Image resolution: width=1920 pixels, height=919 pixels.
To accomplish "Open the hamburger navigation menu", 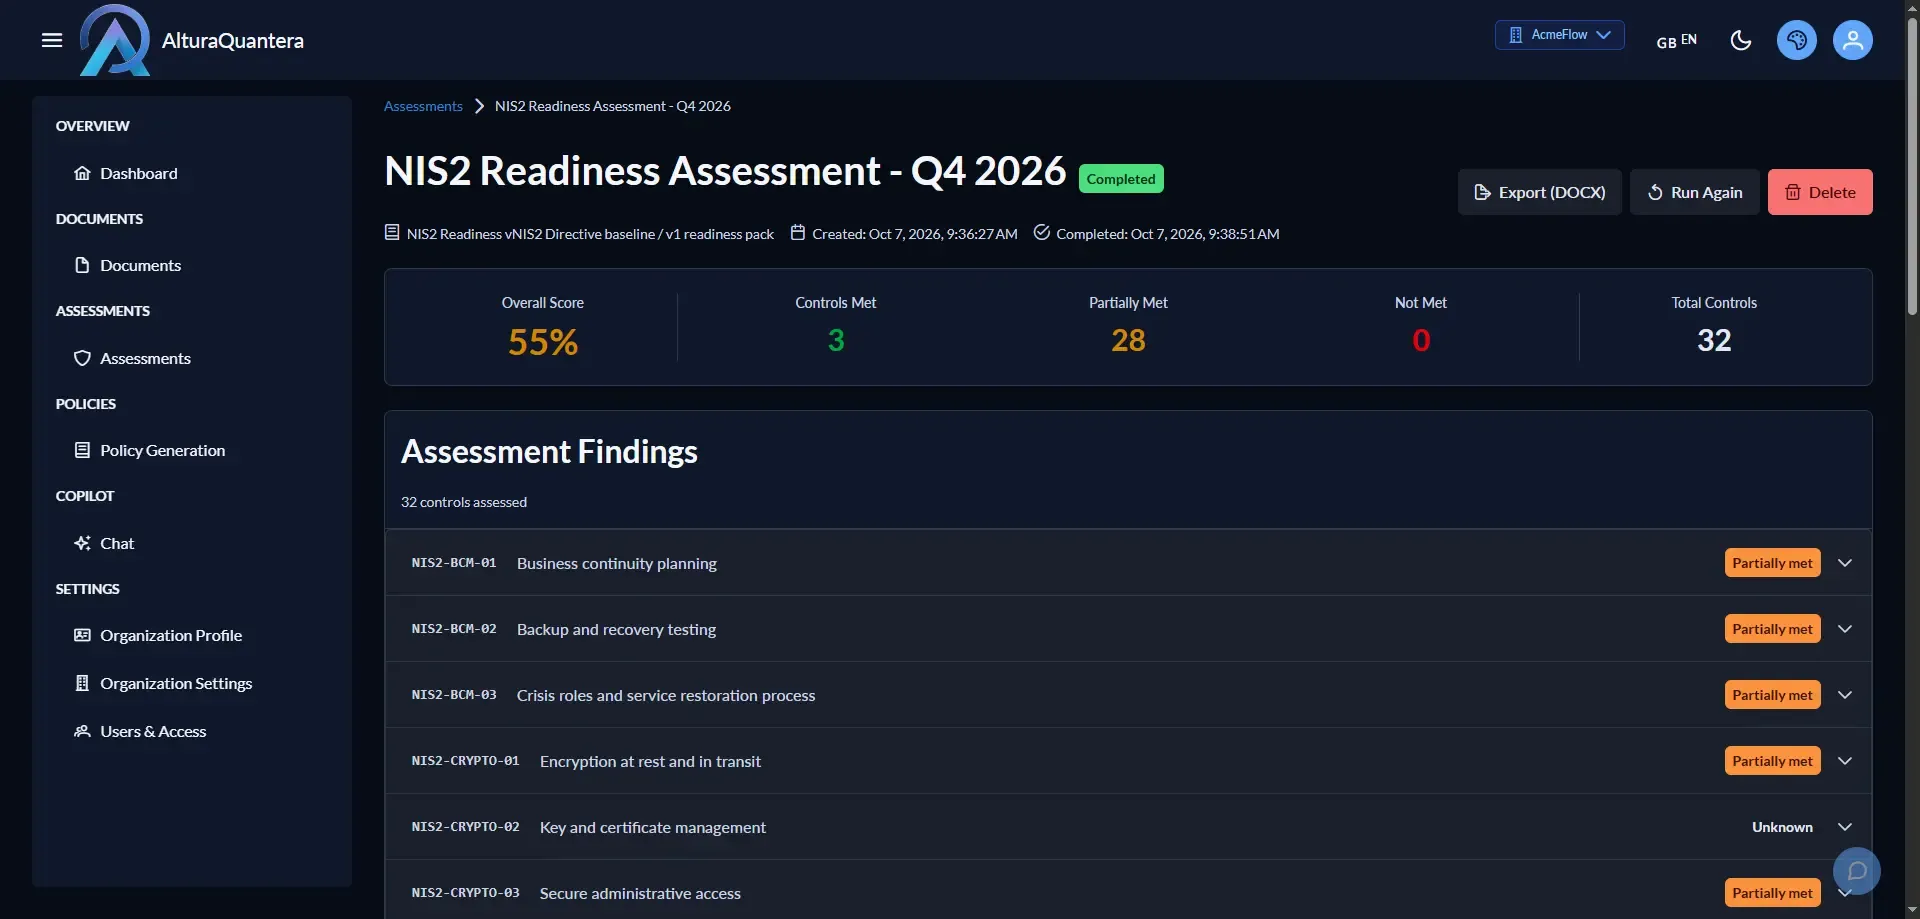I will click(52, 40).
